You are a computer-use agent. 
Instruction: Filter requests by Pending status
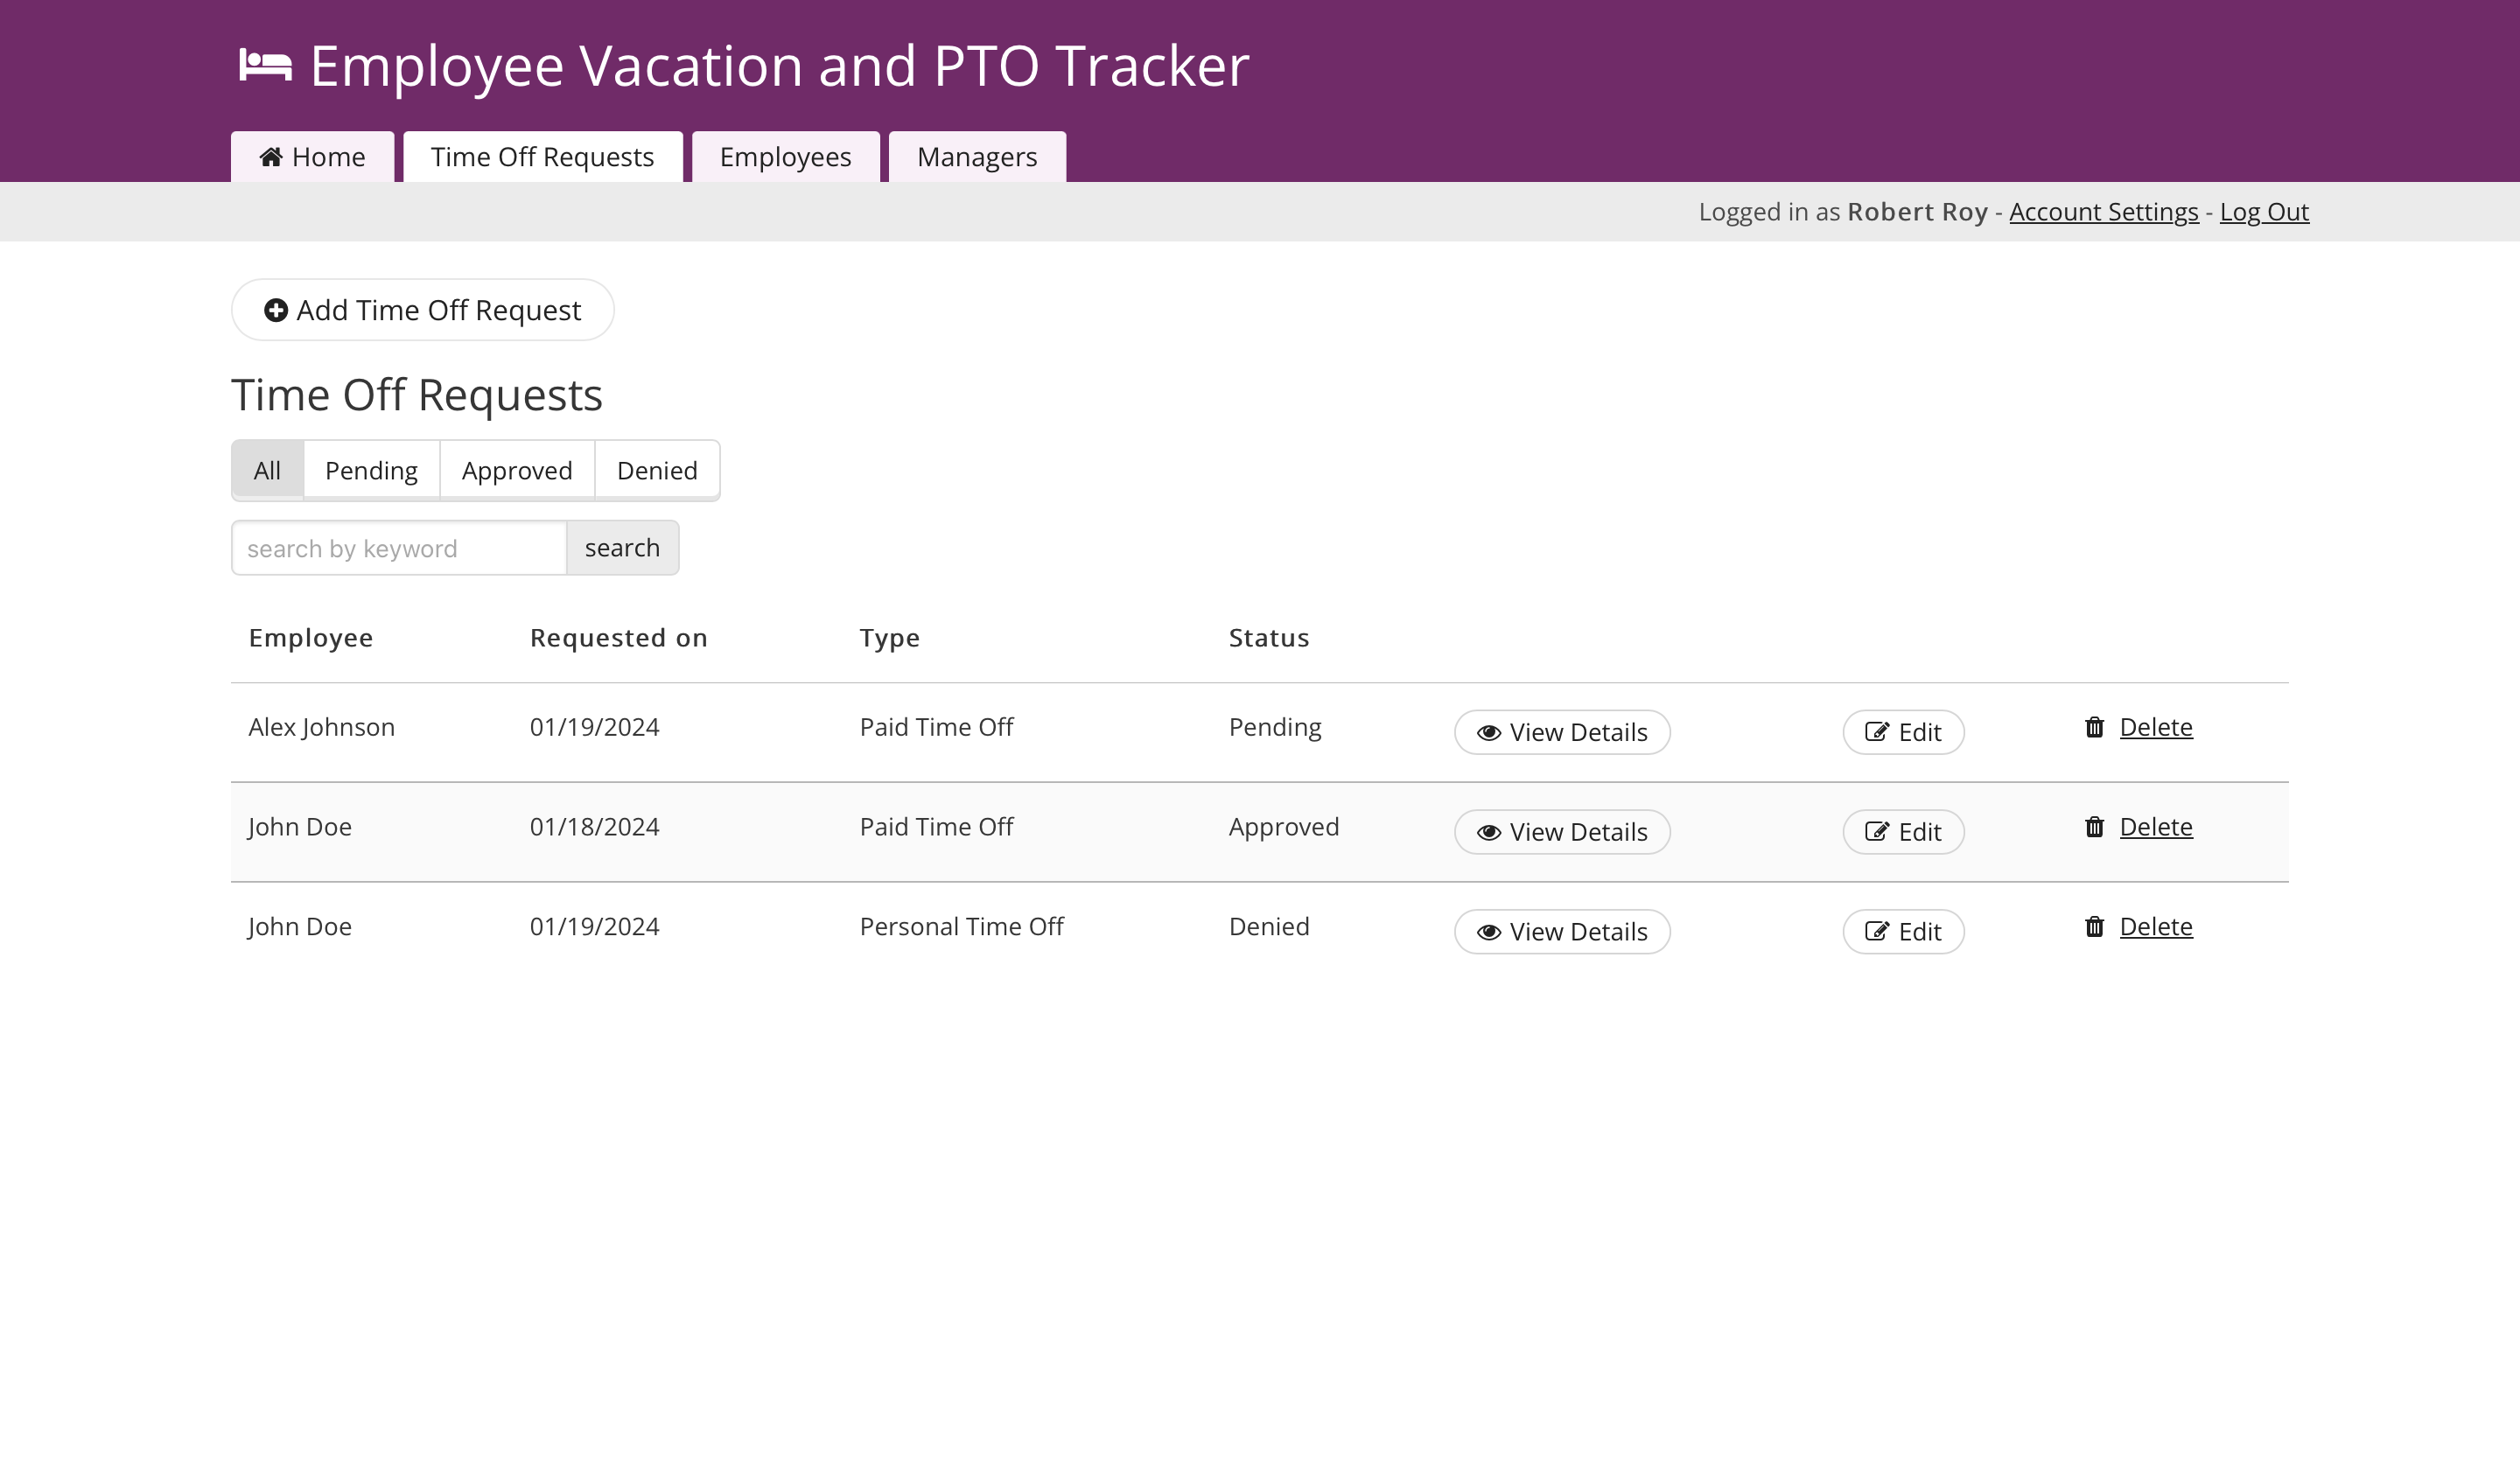click(x=371, y=470)
